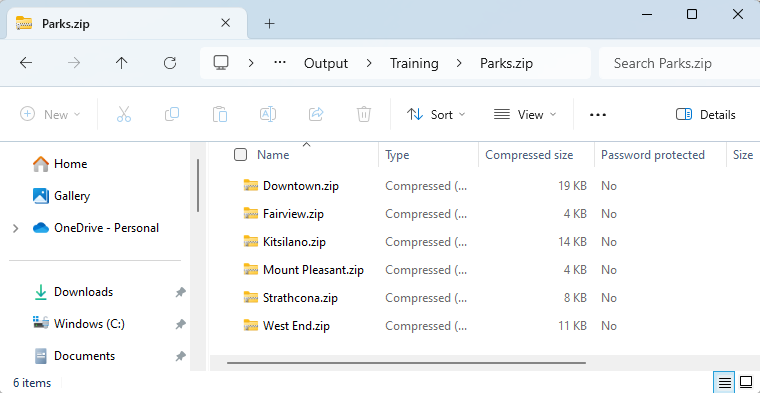Screen dimensions: 760x393
Task: Click the Downloads arrow icon in sidebar
Action: coord(41,292)
